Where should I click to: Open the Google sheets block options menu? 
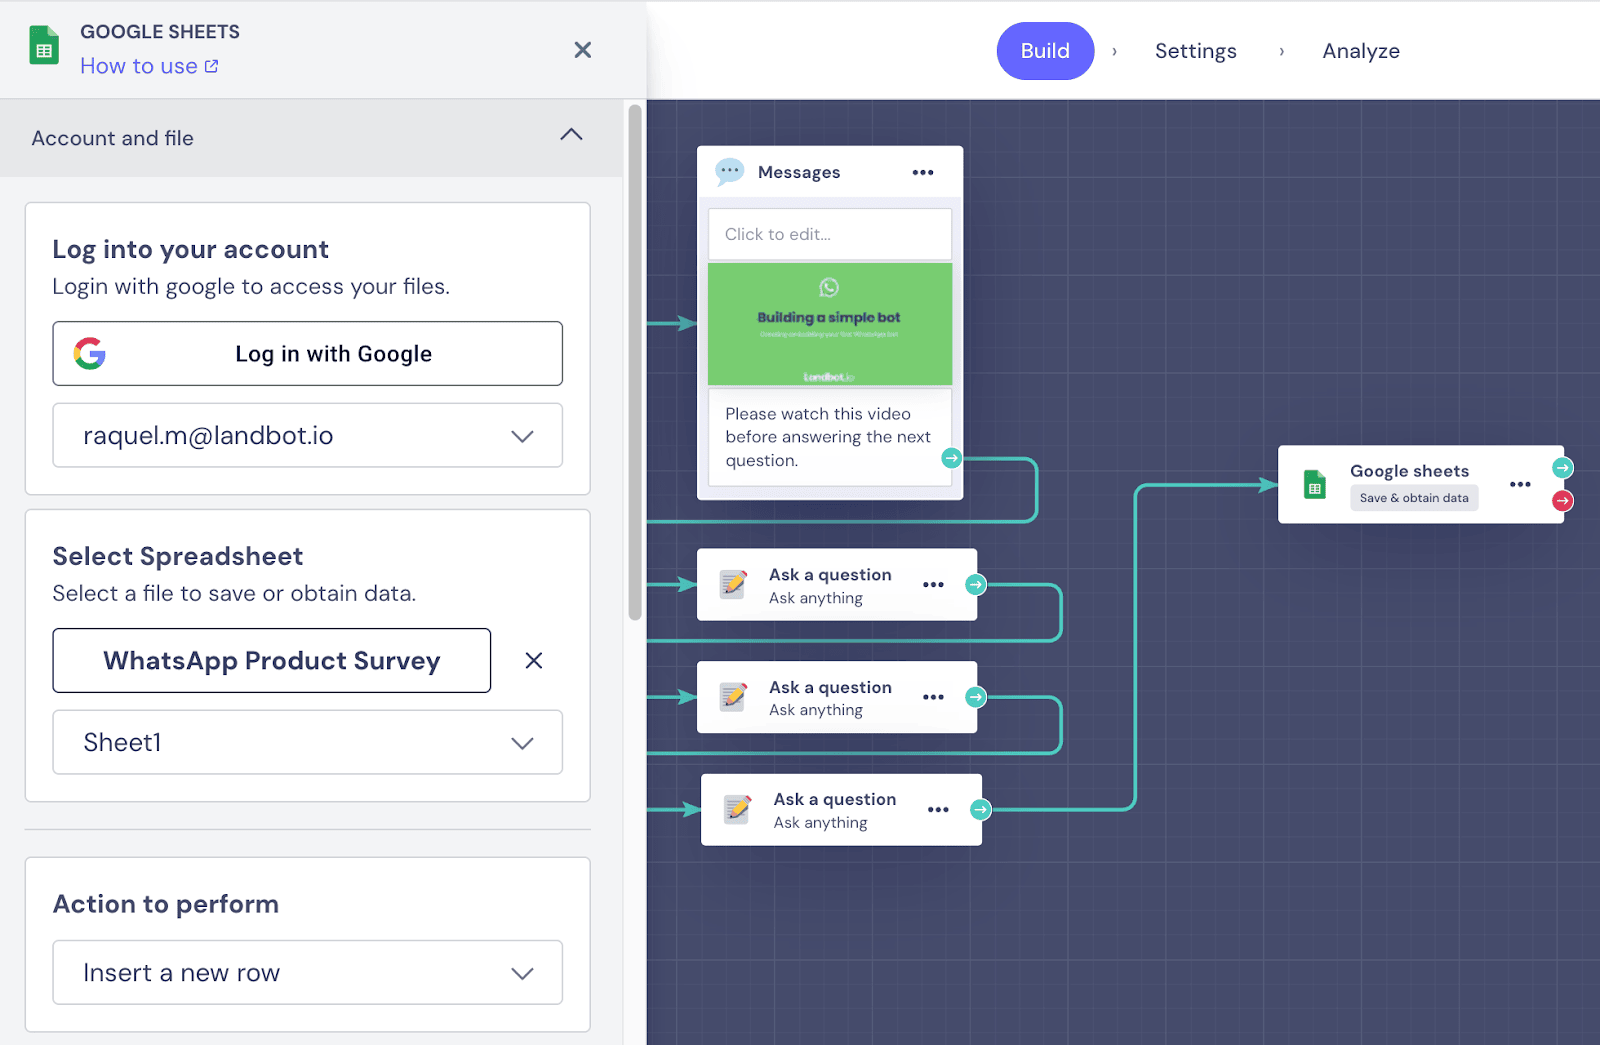click(1520, 484)
